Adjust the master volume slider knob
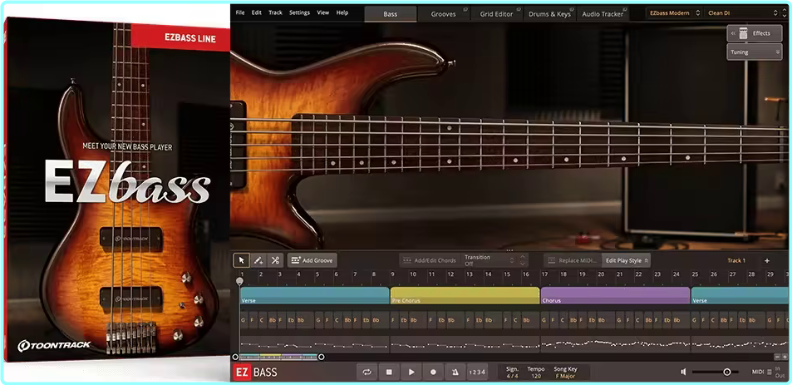 pyautogui.click(x=727, y=372)
